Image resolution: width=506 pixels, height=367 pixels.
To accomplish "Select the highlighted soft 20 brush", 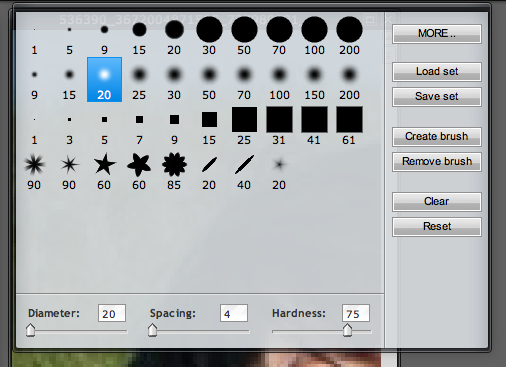I will coord(104,80).
